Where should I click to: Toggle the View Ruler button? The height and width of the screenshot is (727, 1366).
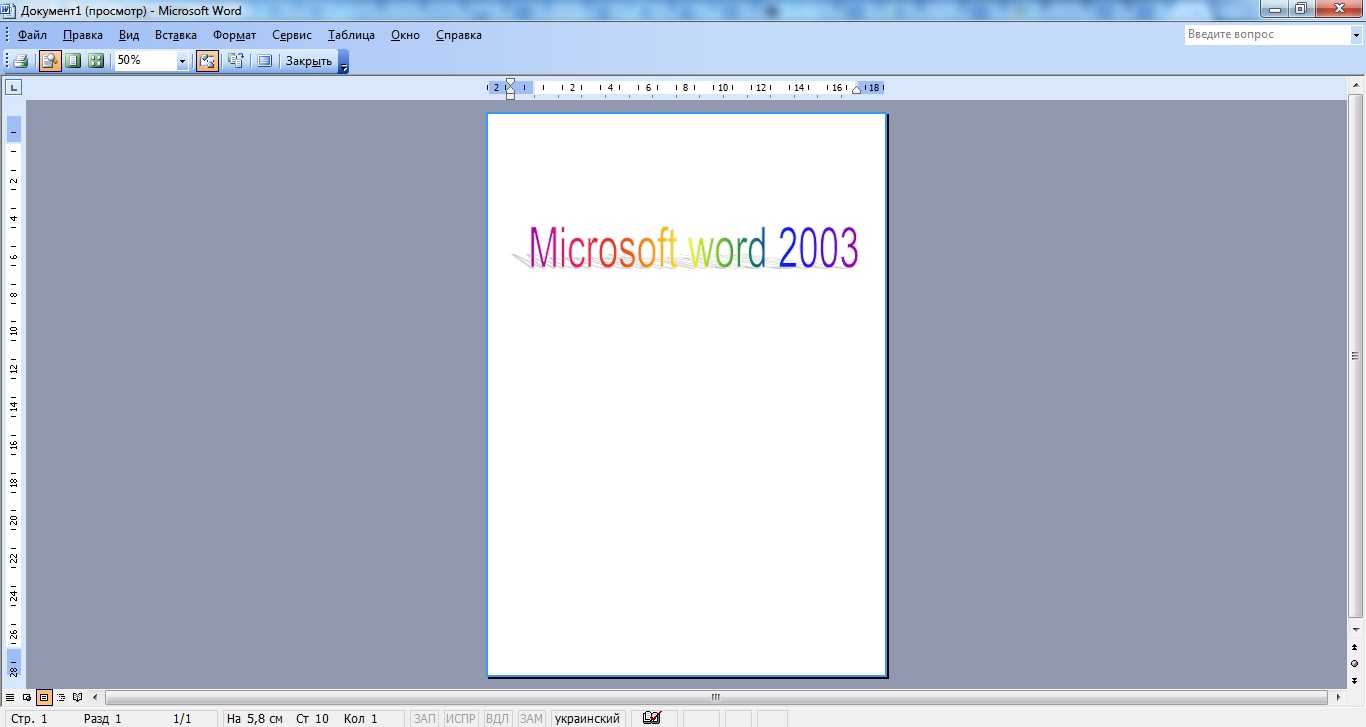point(207,61)
